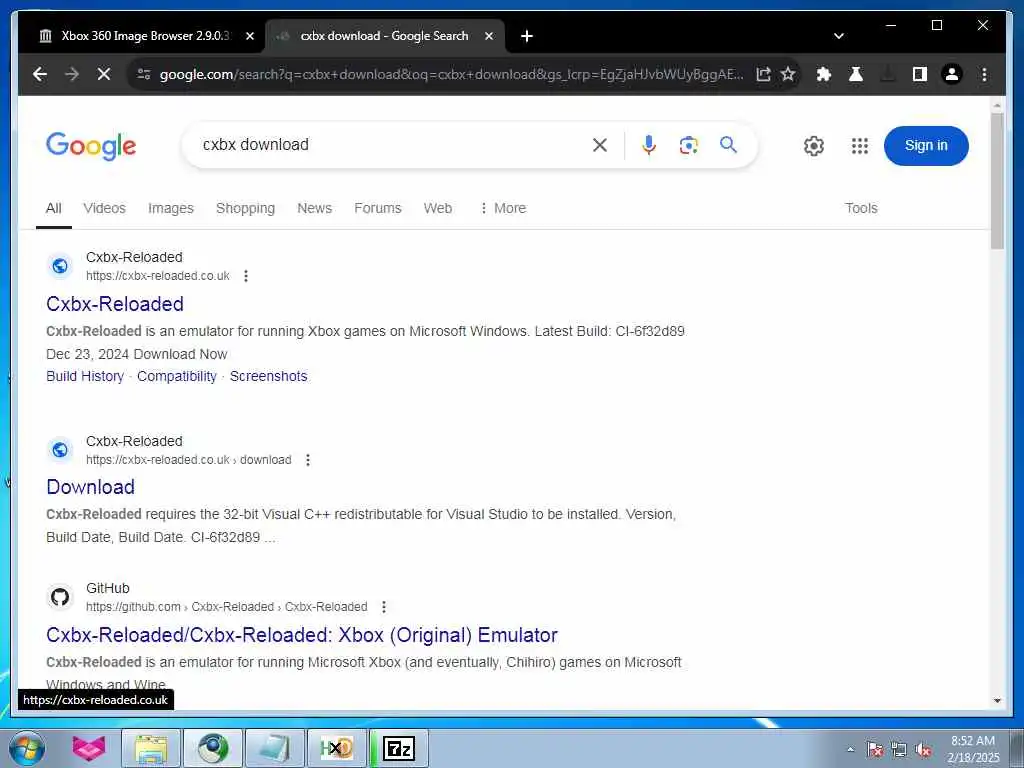Submit search with magnifier icon

pyautogui.click(x=728, y=144)
